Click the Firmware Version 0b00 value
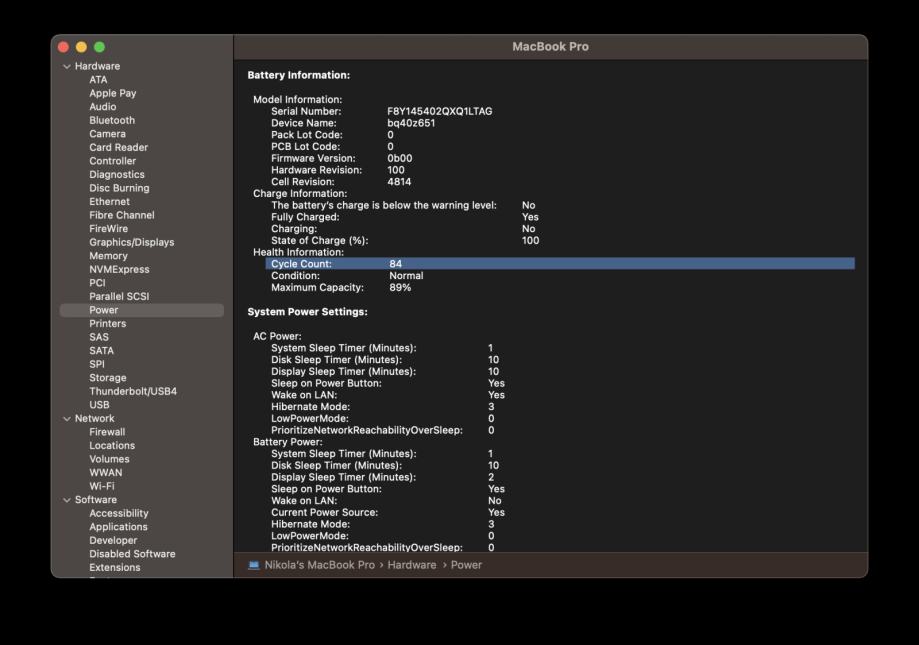Viewport: 919px width, 645px height. (x=400, y=158)
